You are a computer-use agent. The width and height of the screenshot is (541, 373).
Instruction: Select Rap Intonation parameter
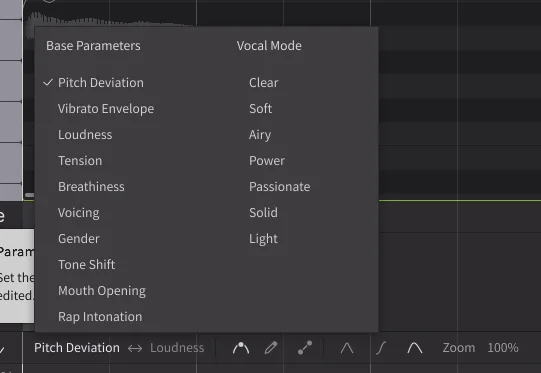click(x=100, y=317)
